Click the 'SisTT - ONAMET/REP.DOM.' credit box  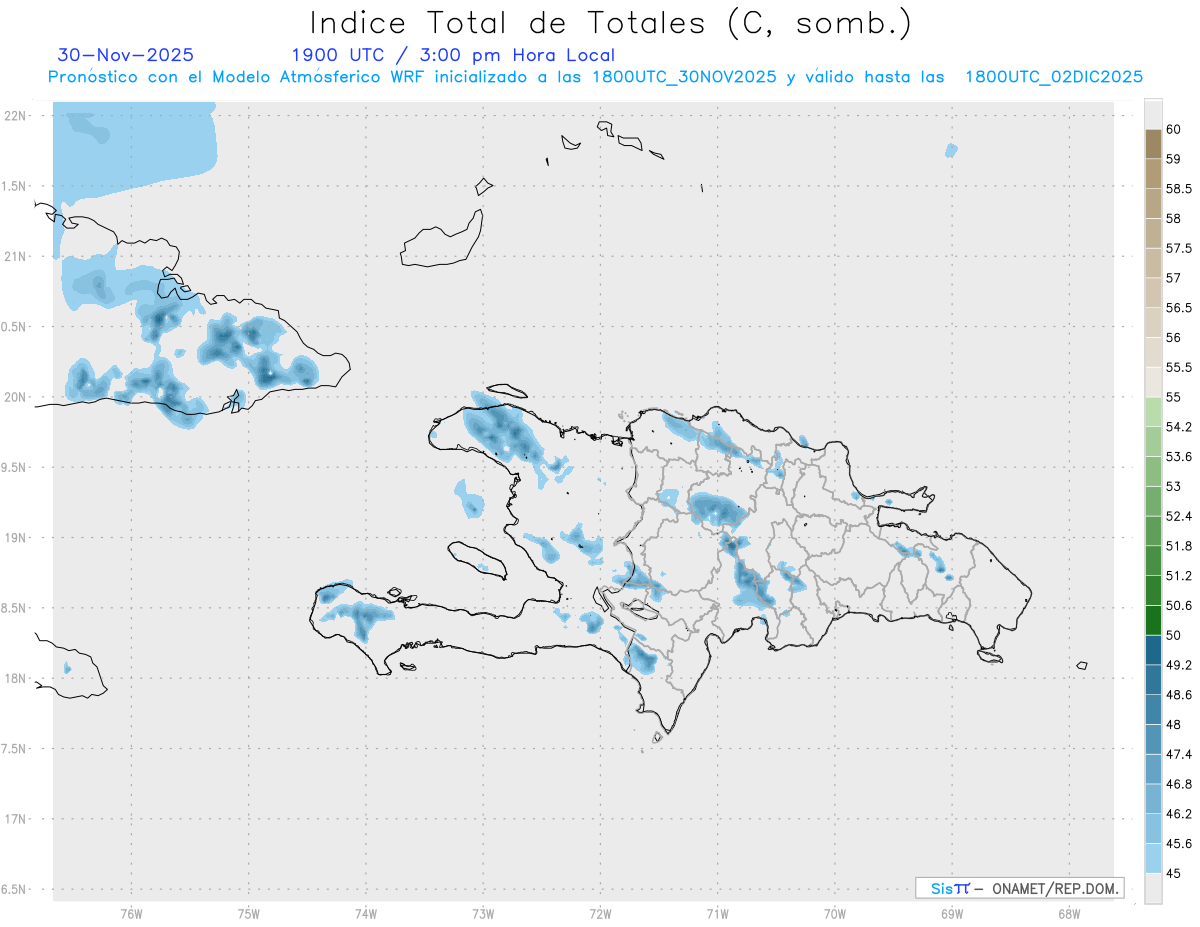coord(1019,888)
